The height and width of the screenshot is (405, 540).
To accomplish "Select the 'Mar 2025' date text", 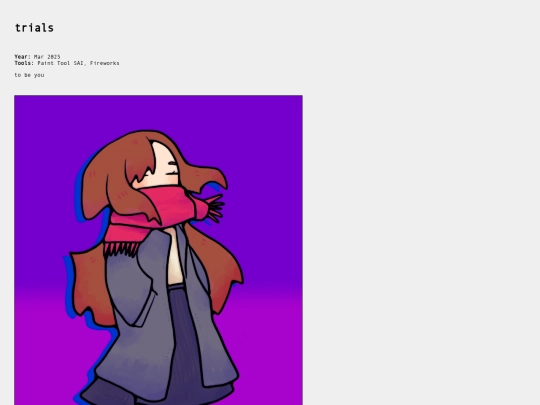I will (47, 56).
